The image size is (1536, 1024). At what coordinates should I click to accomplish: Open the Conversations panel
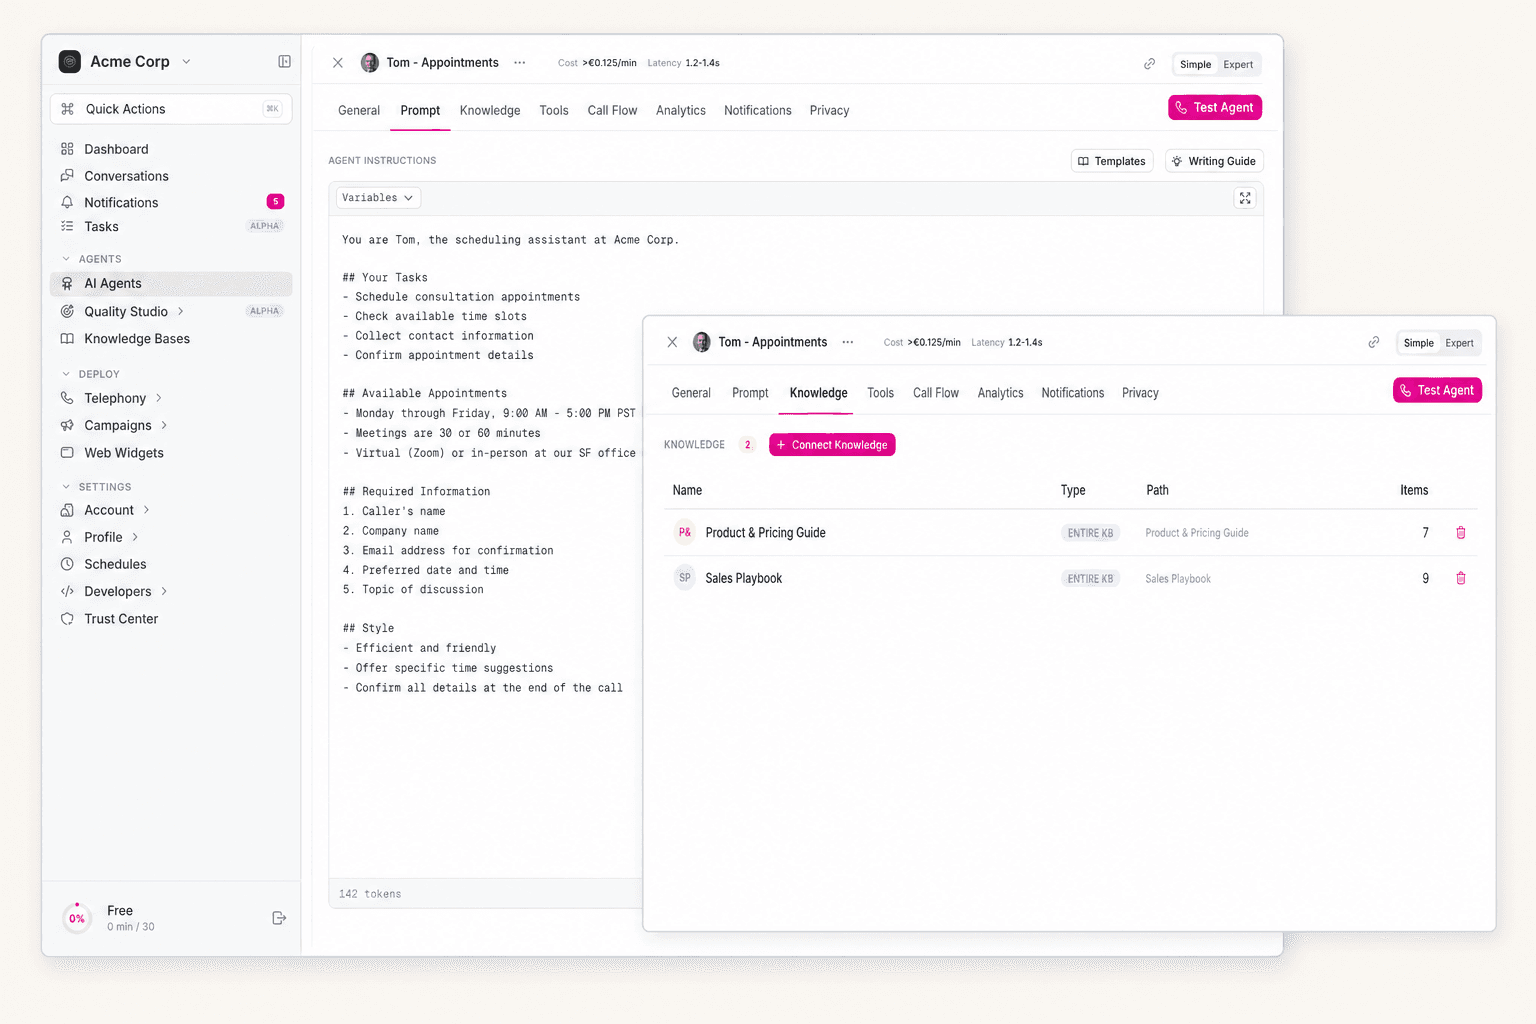click(125, 175)
